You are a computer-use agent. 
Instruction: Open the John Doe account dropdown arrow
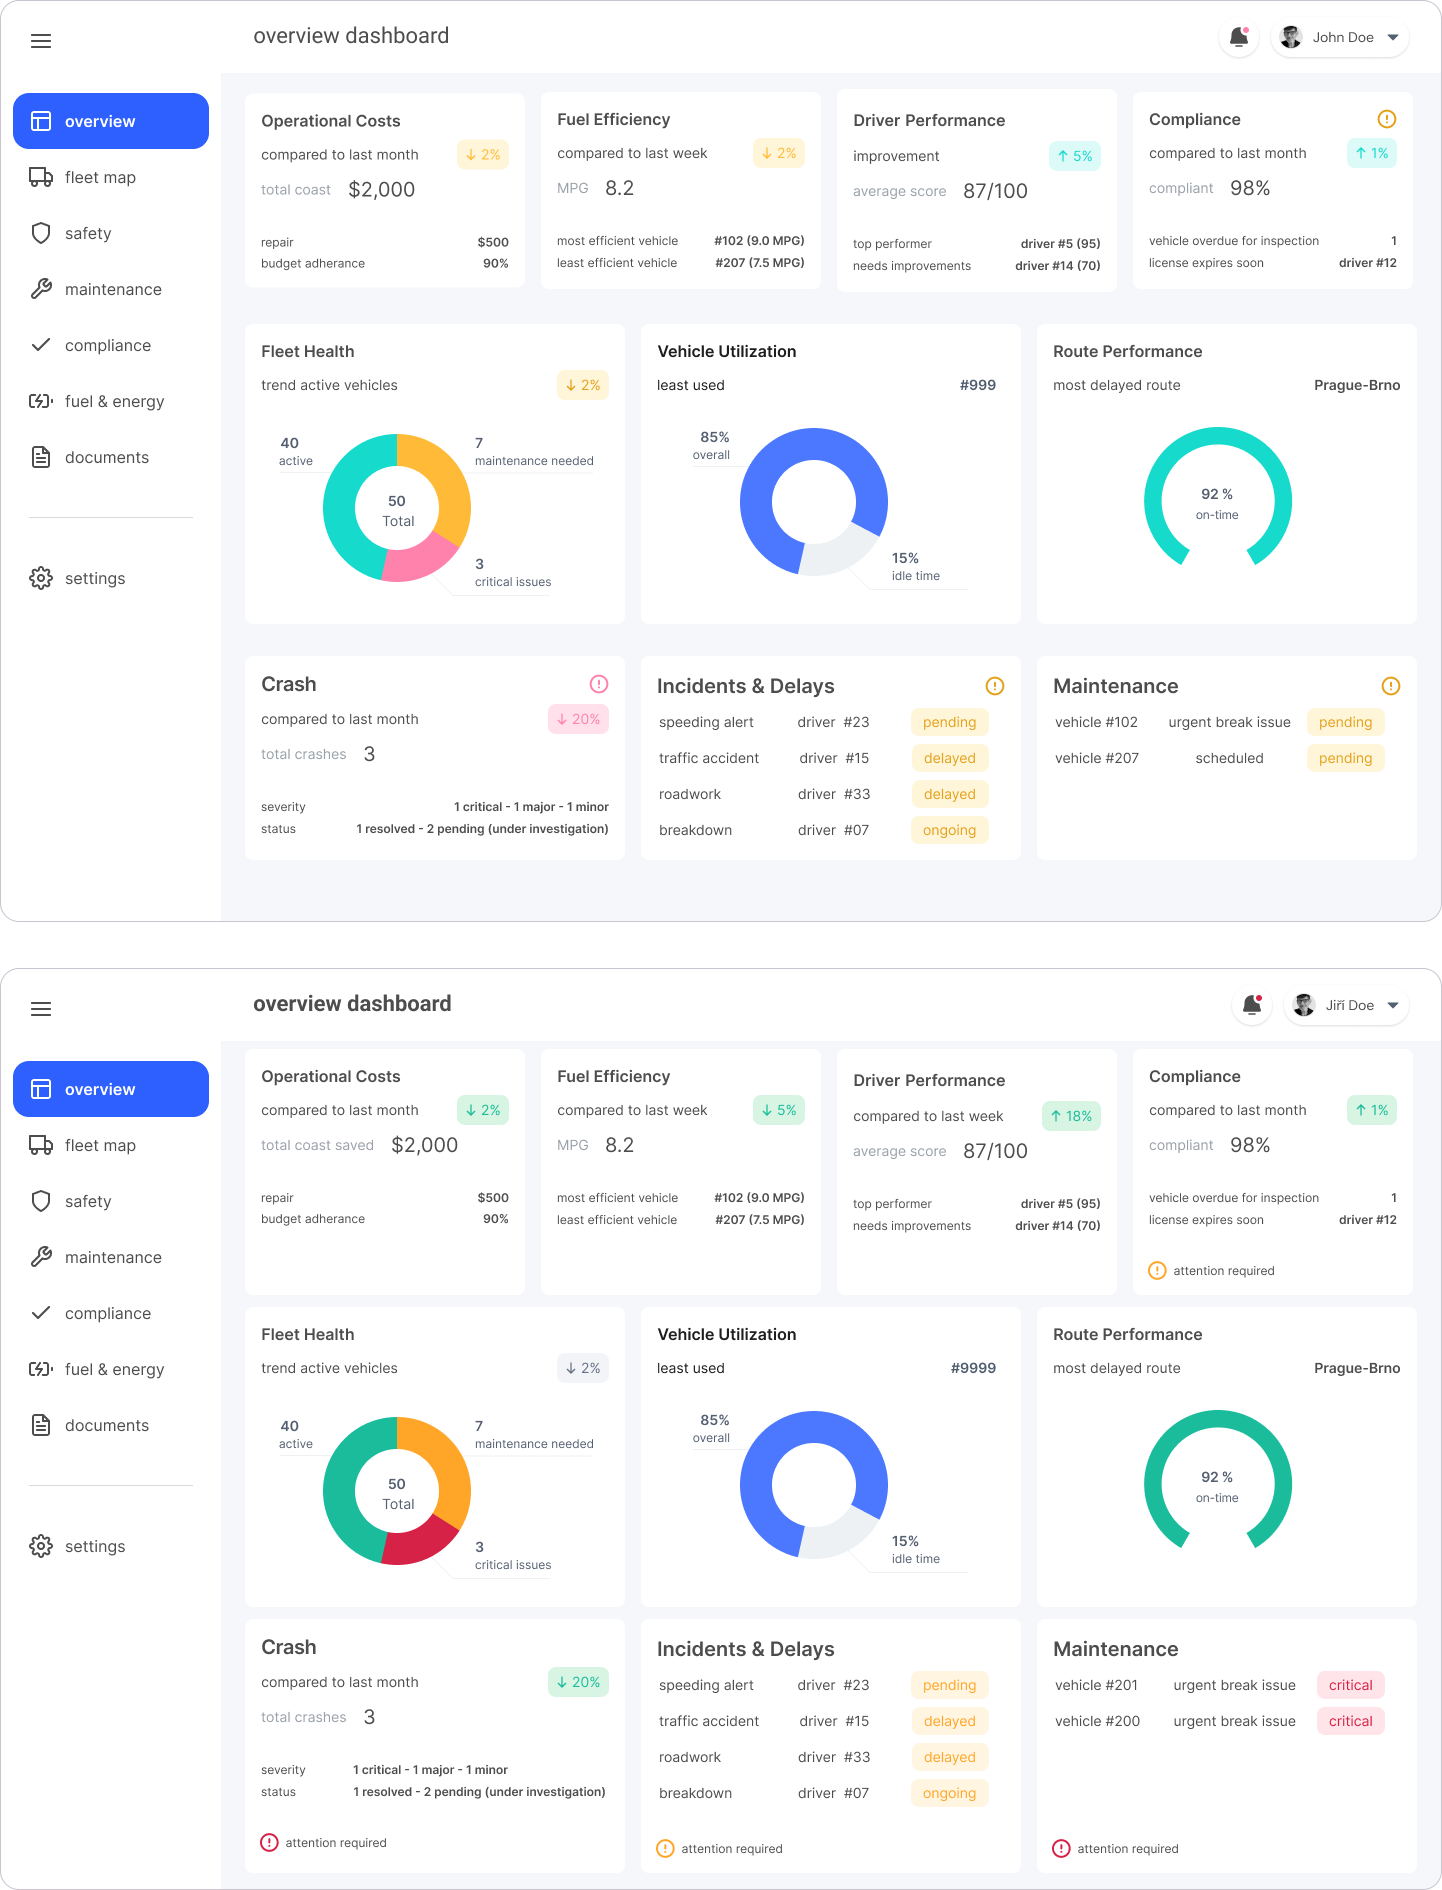[1393, 38]
